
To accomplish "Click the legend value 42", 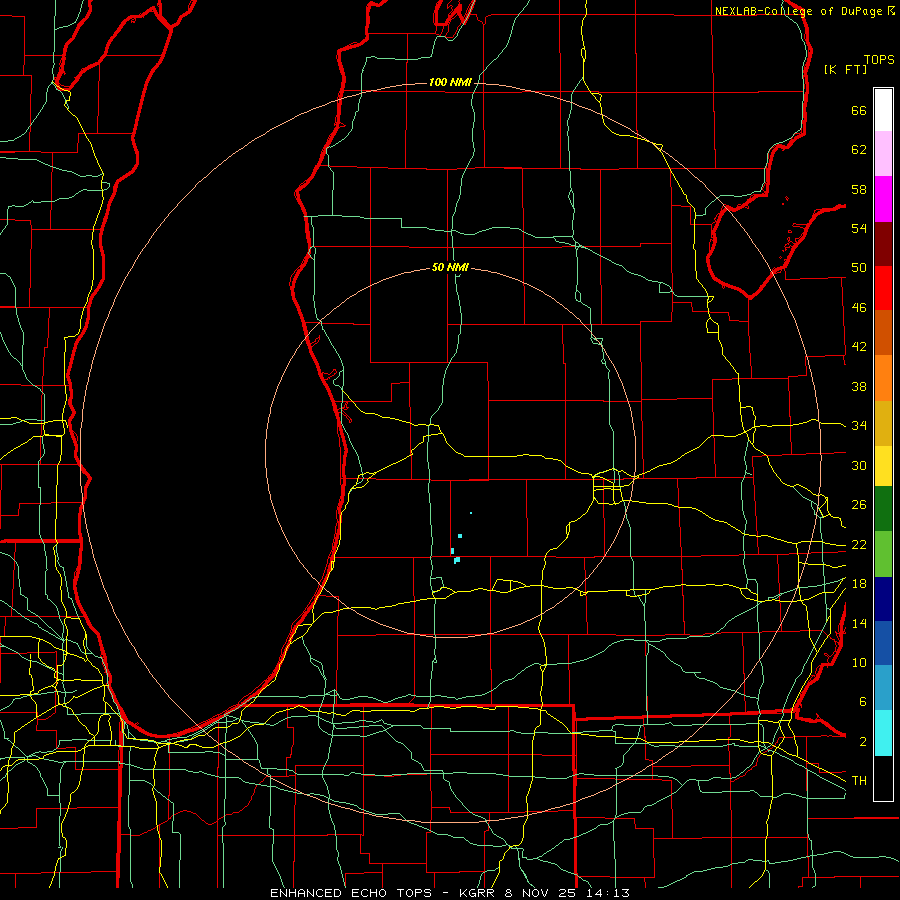I will pyautogui.click(x=859, y=347).
